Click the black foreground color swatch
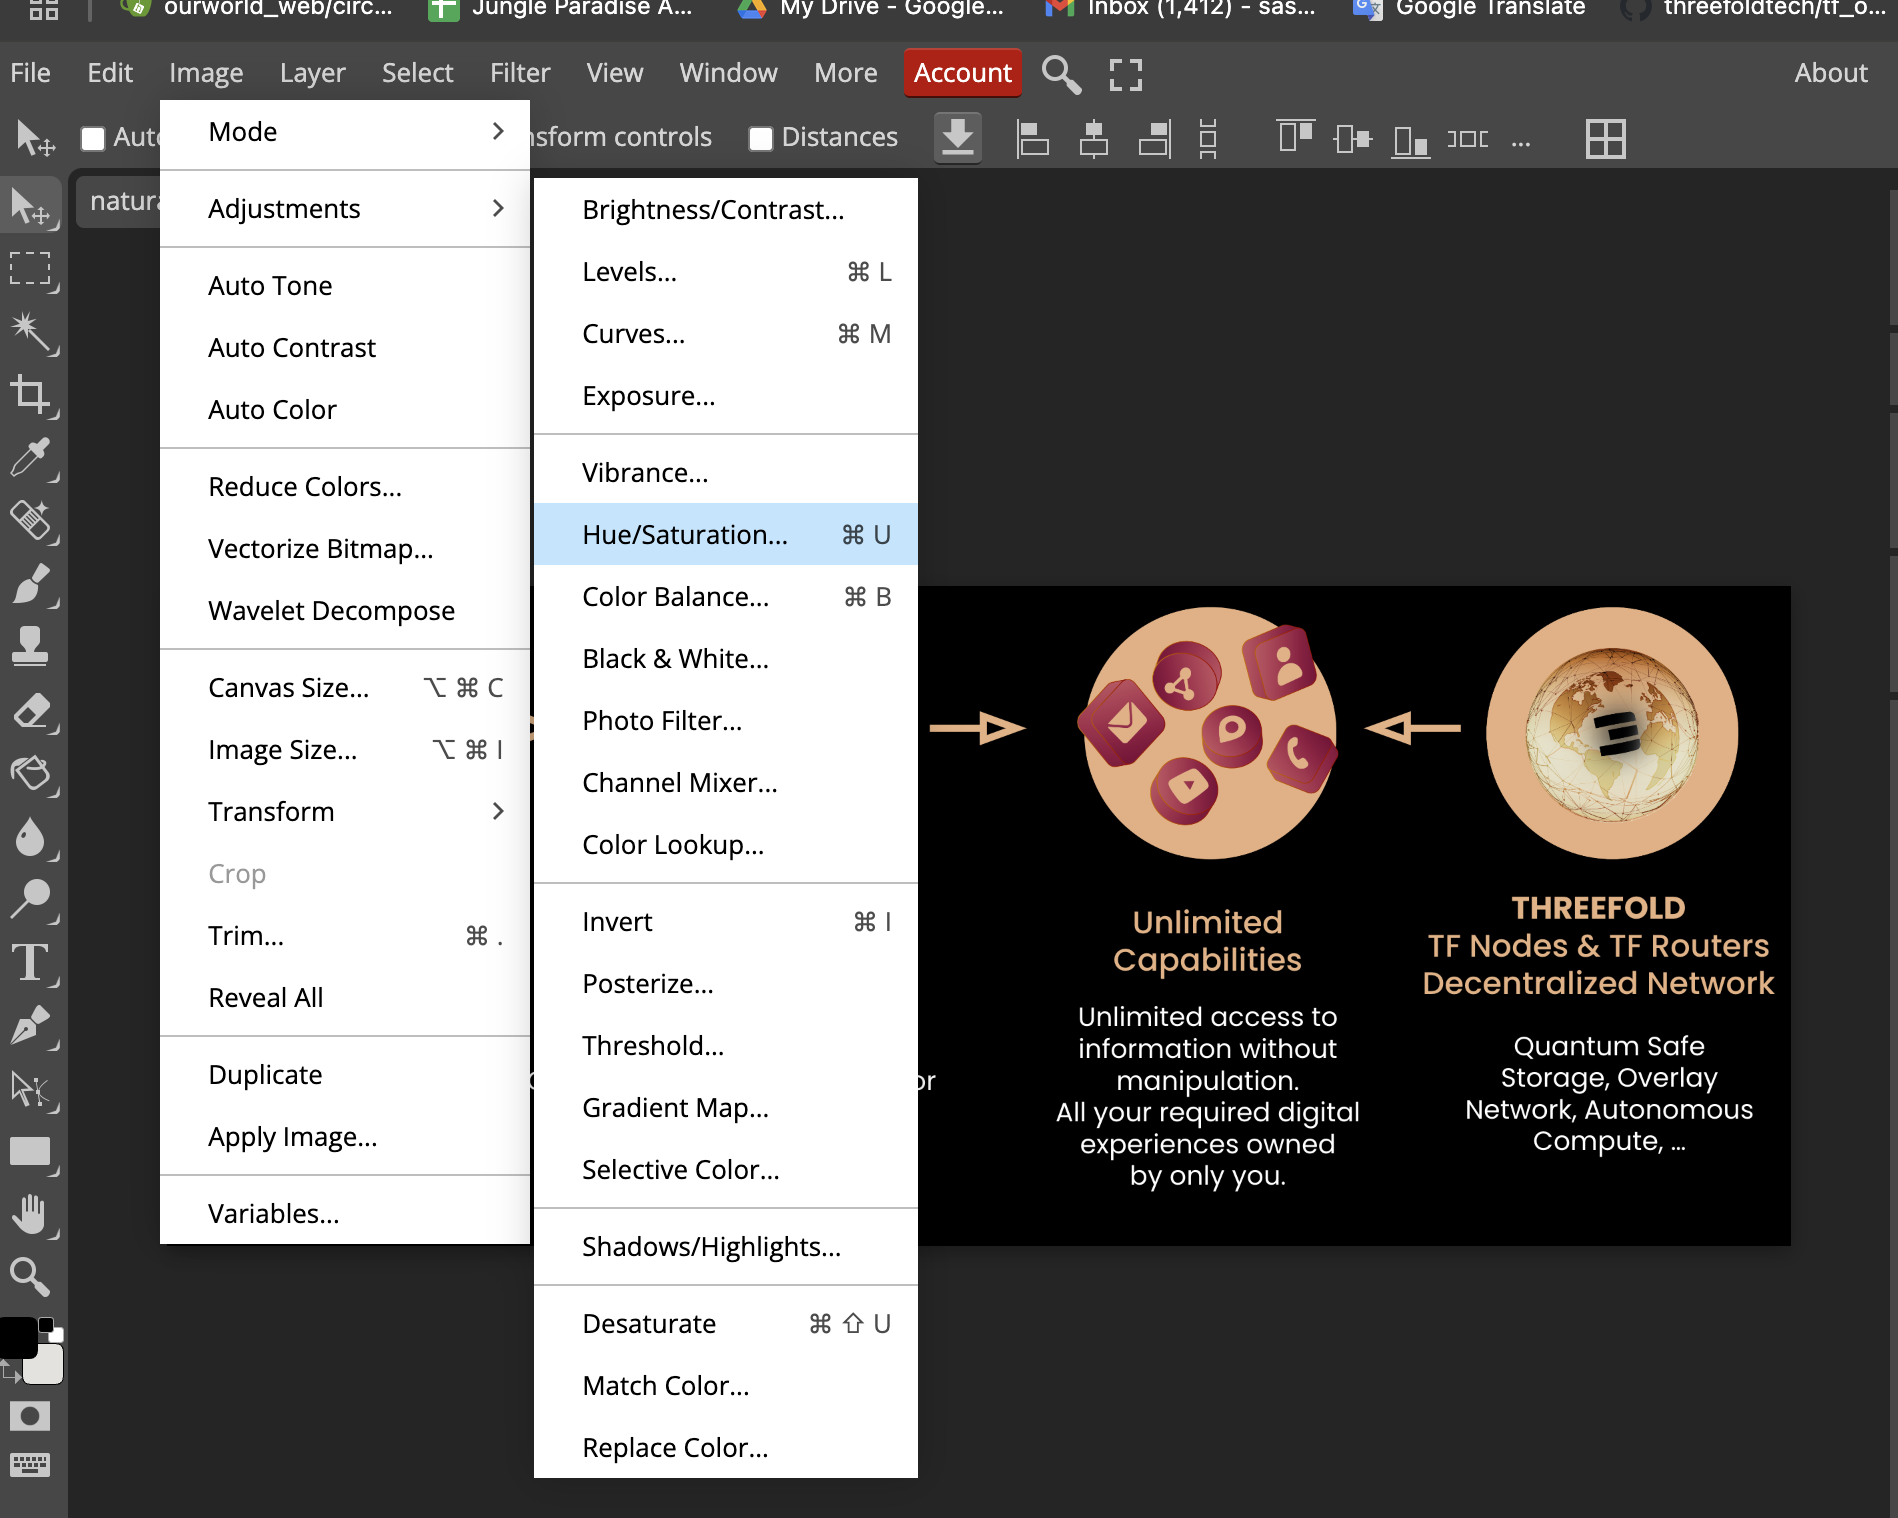The height and width of the screenshot is (1518, 1898). [x=17, y=1337]
